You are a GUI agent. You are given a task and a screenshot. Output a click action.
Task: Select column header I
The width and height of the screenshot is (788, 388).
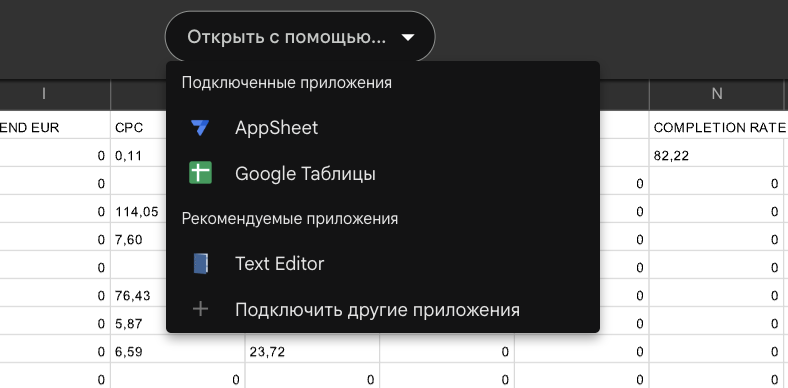coord(44,94)
